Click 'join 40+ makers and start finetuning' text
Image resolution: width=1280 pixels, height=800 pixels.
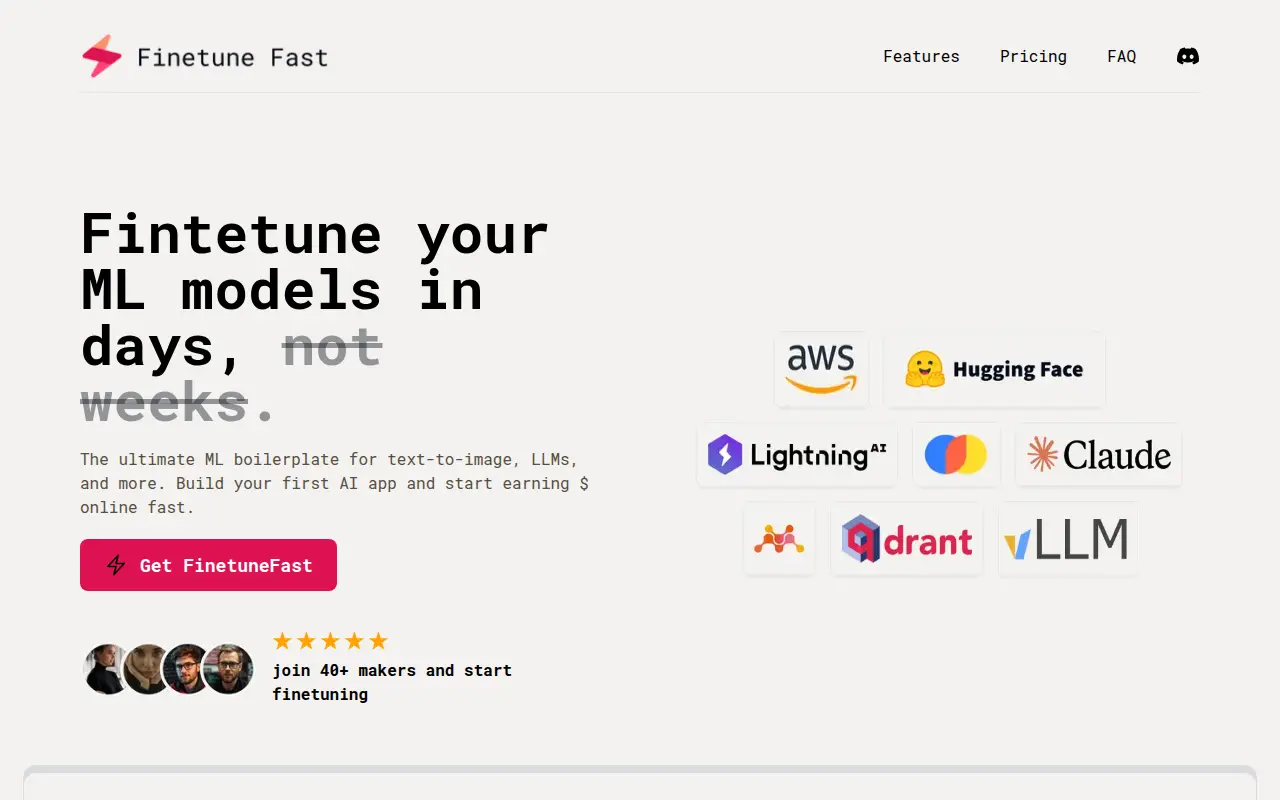click(x=392, y=682)
